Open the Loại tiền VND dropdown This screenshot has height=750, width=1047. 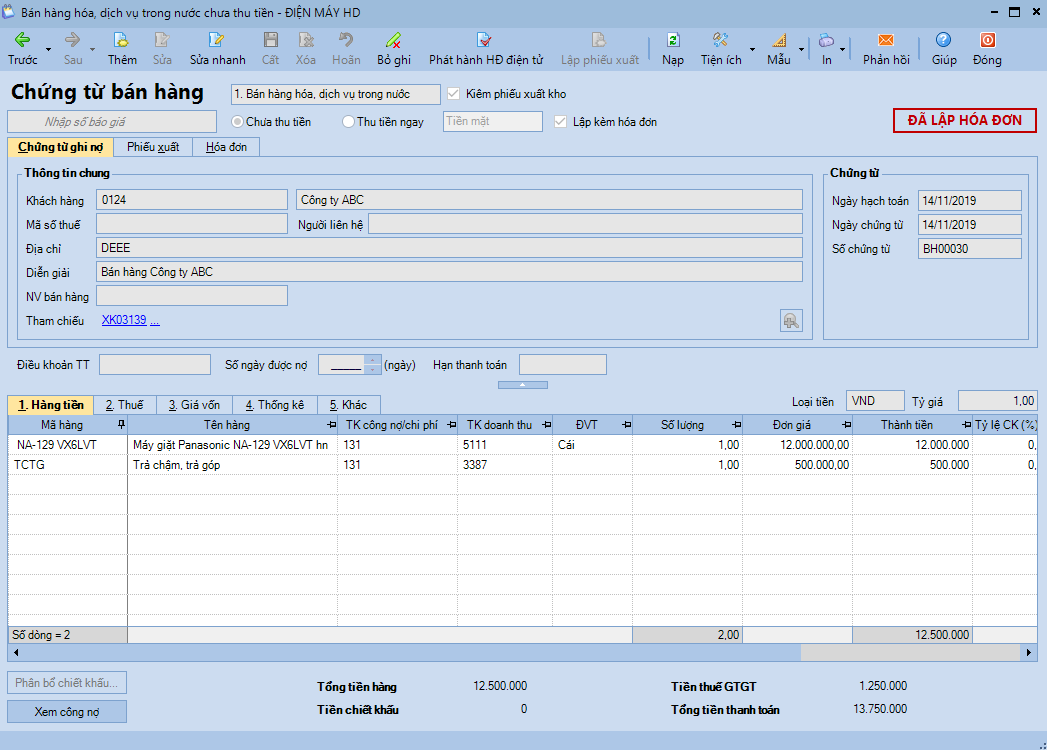(875, 401)
